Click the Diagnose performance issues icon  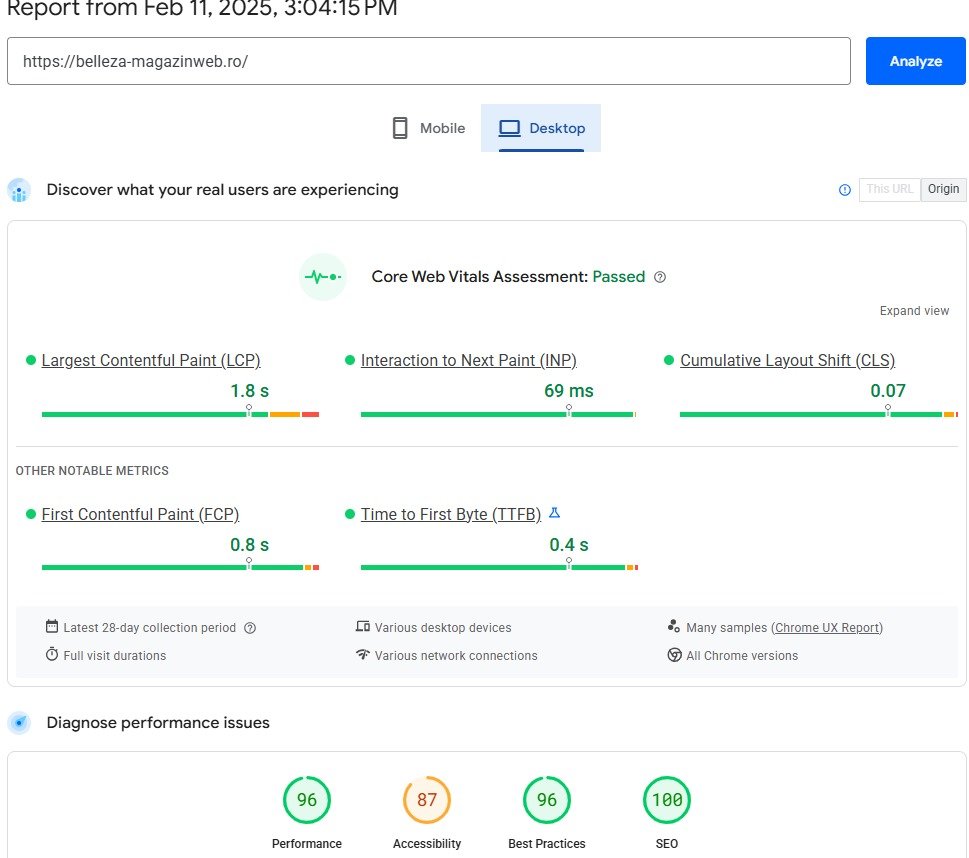pyautogui.click(x=19, y=722)
